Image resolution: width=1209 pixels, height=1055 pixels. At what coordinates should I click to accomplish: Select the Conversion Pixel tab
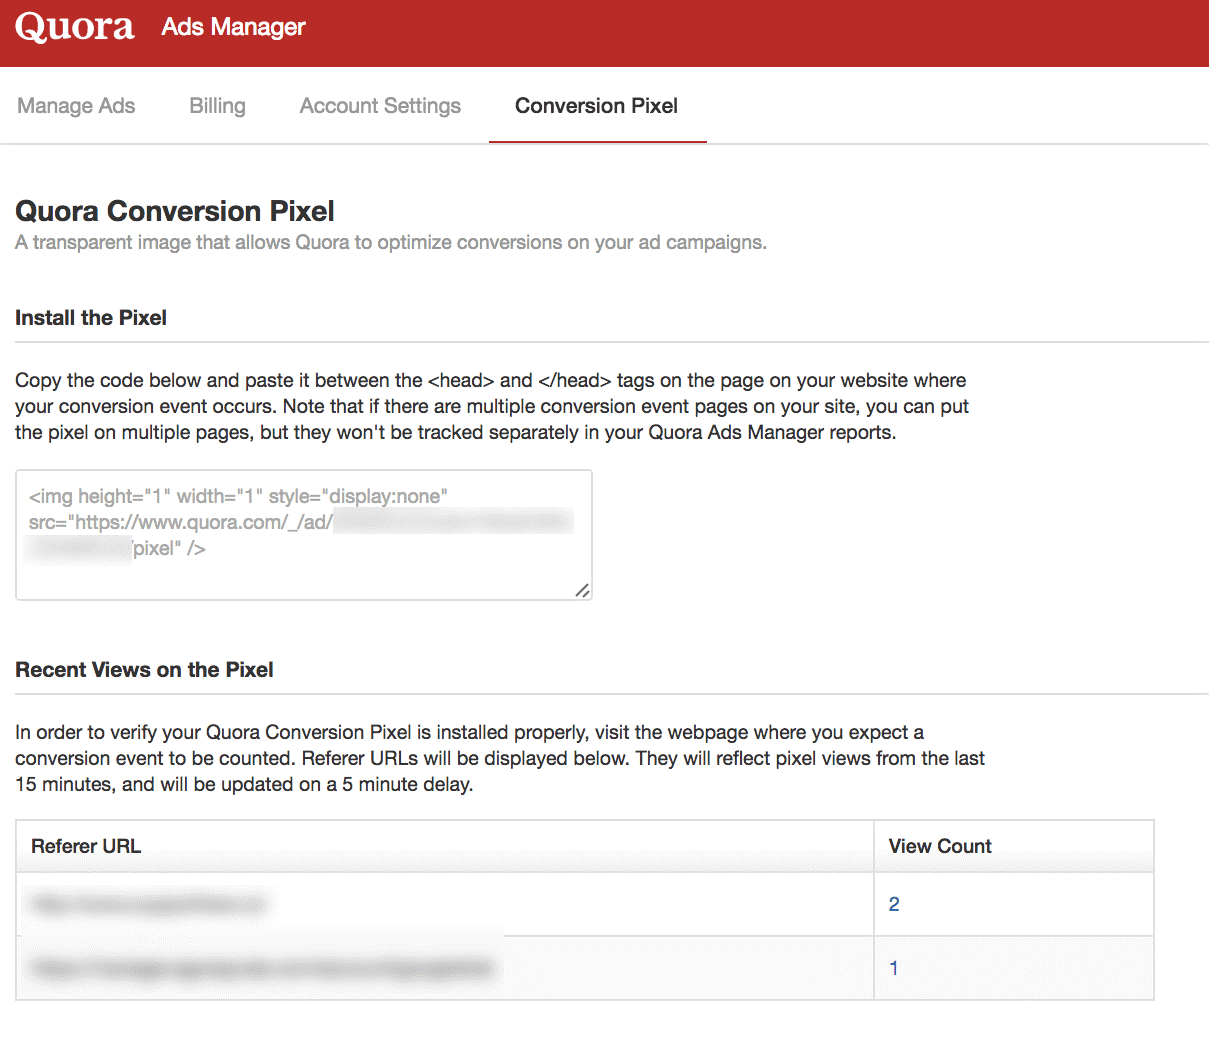pos(596,105)
